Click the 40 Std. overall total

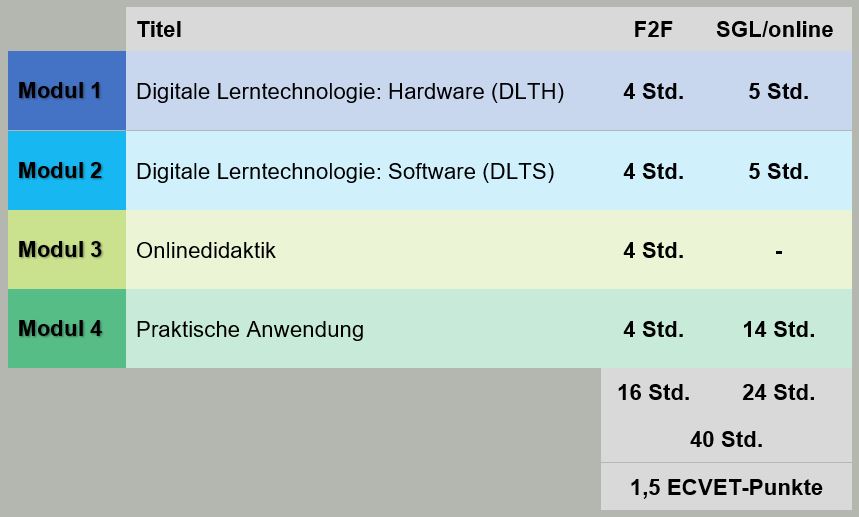click(726, 439)
